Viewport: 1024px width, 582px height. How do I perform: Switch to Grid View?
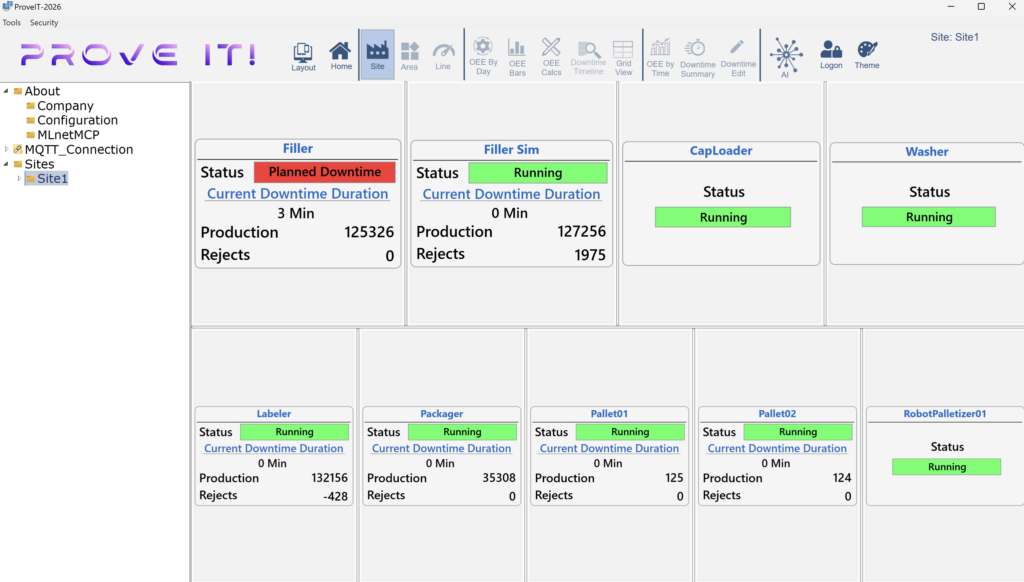pyautogui.click(x=622, y=55)
